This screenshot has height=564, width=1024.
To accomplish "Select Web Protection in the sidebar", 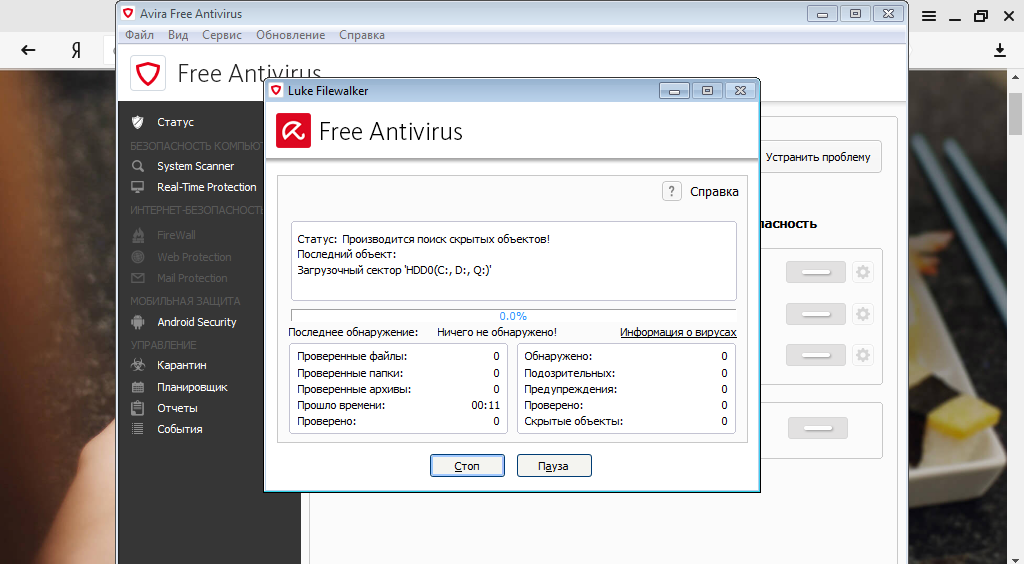I will click(x=194, y=257).
